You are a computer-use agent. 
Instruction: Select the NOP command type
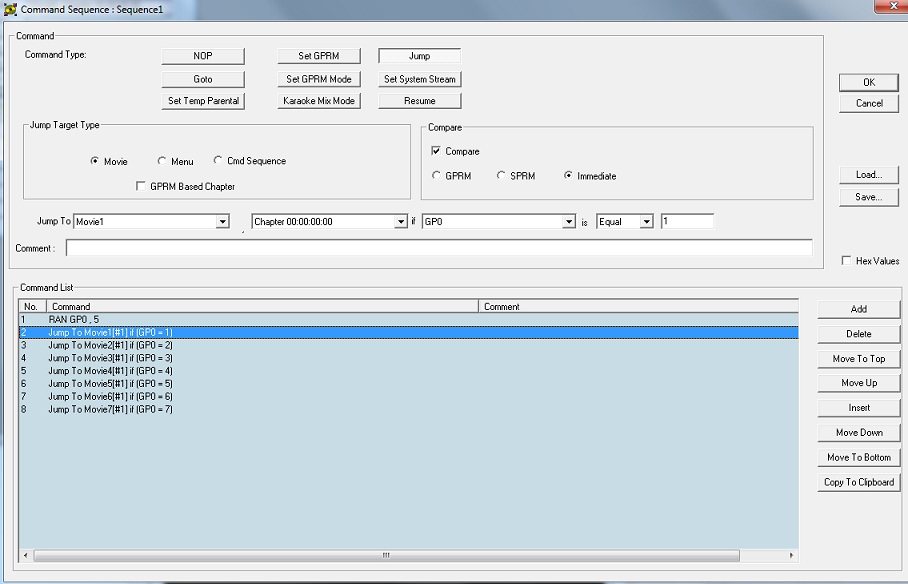(x=203, y=56)
